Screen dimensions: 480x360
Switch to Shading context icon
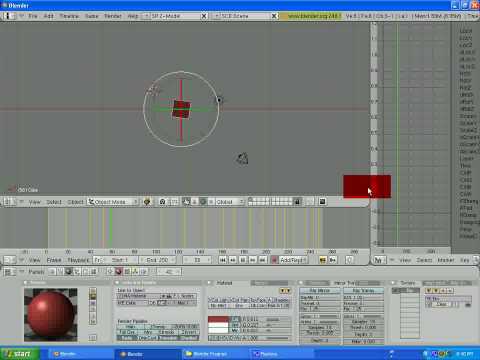69,272
